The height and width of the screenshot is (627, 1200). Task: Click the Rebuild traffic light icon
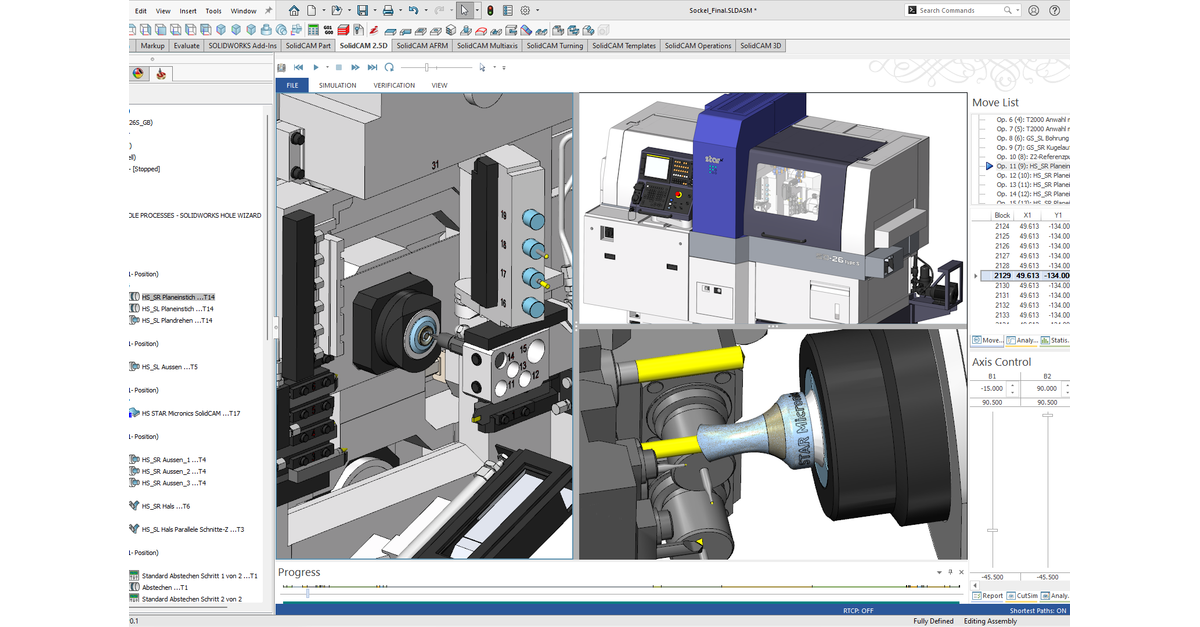[490, 10]
